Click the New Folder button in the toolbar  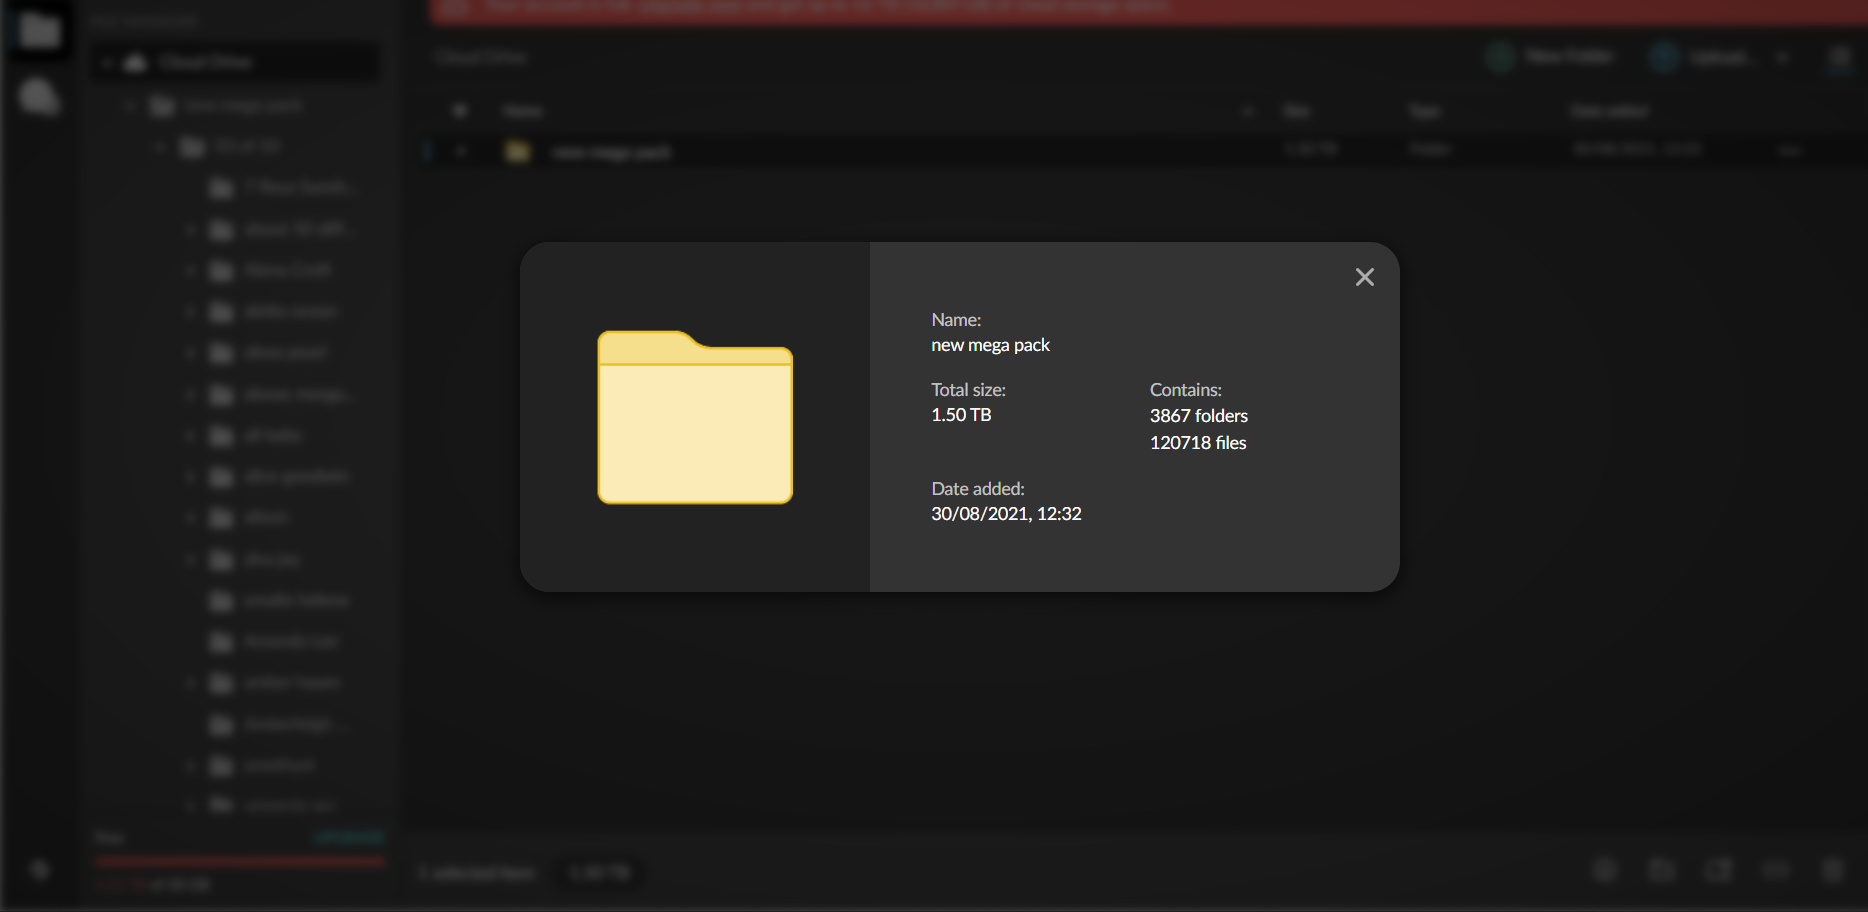1550,57
